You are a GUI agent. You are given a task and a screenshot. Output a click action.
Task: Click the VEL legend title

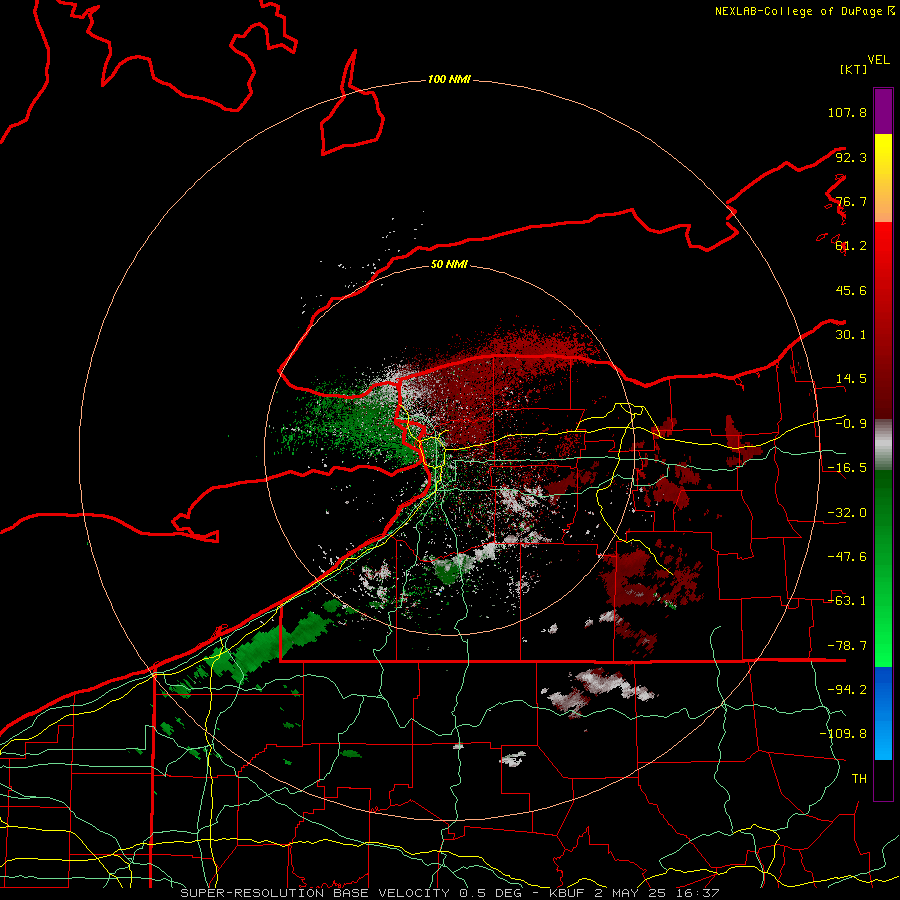(878, 60)
